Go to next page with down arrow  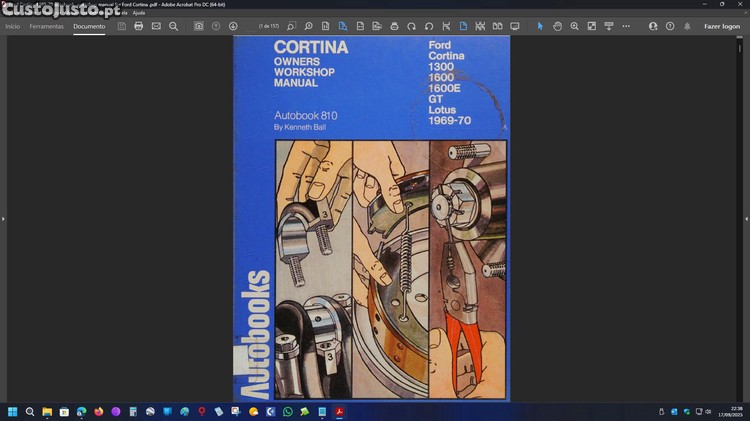[233, 26]
